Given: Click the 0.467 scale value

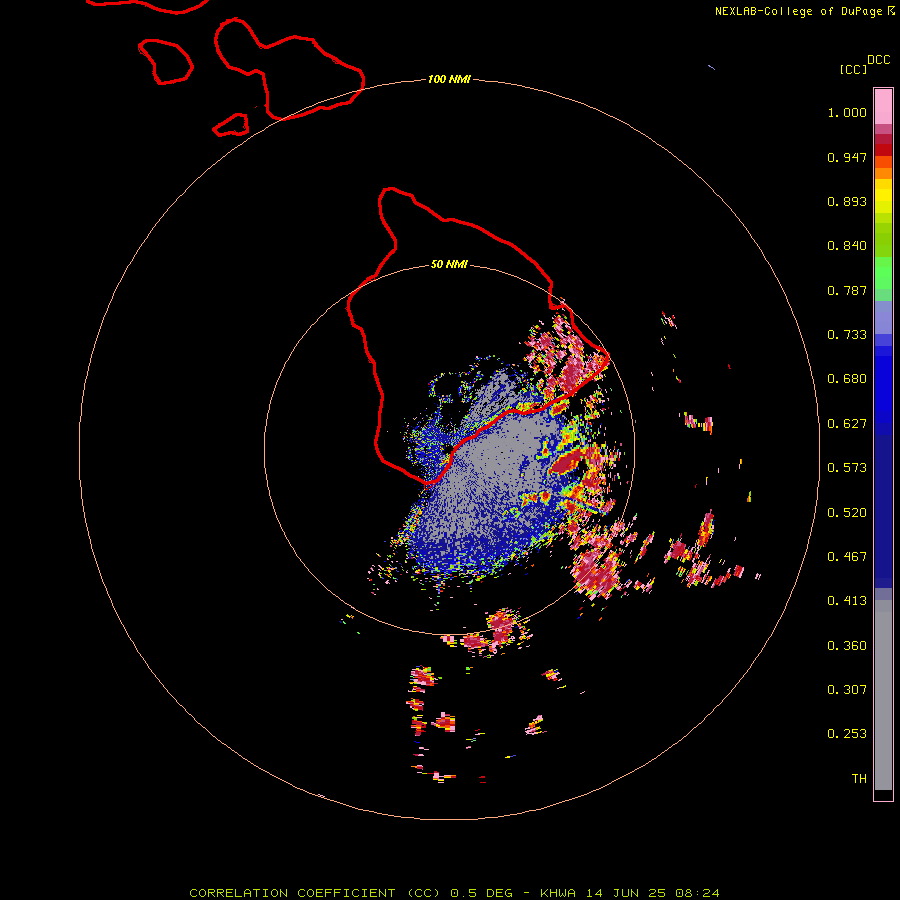Looking at the screenshot, I should (847, 557).
